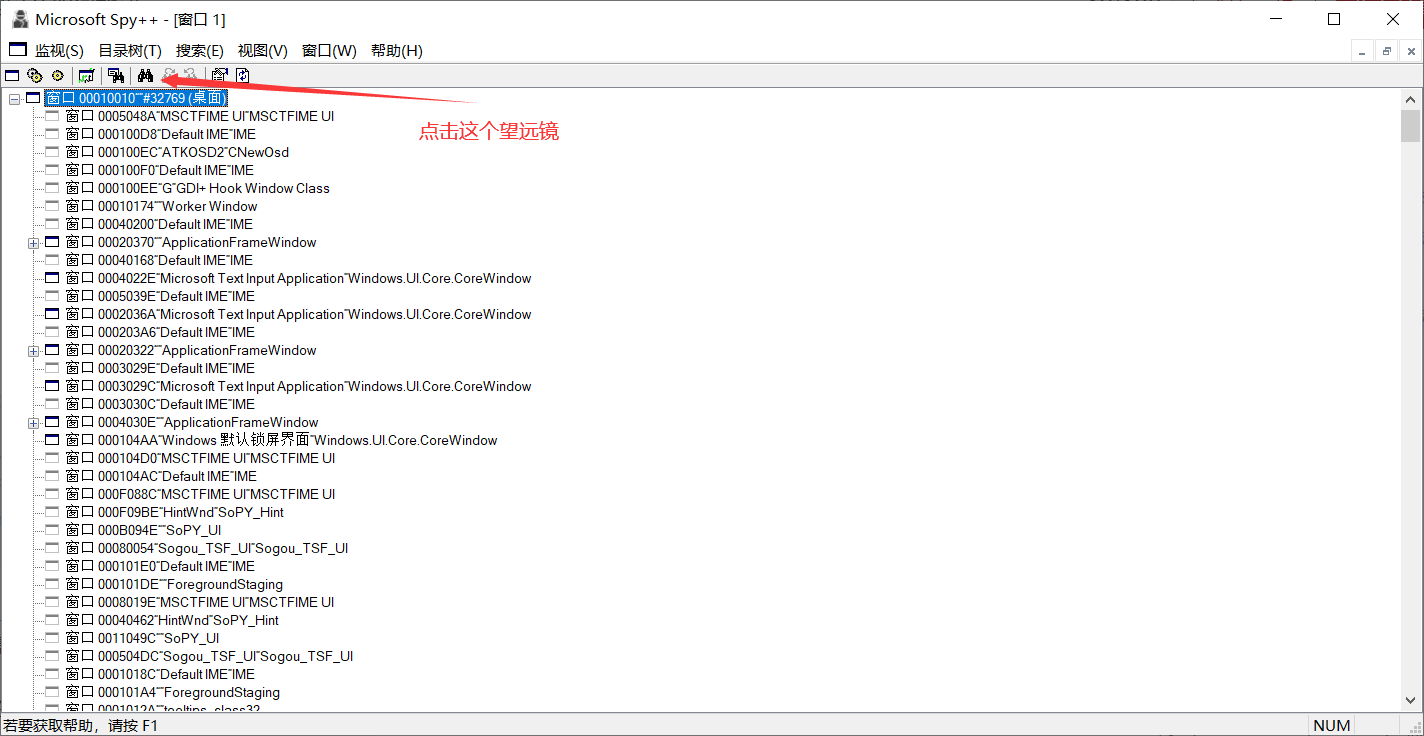Open a new Windows view
Image resolution: width=1424 pixels, height=736 pixels.
[x=12, y=75]
